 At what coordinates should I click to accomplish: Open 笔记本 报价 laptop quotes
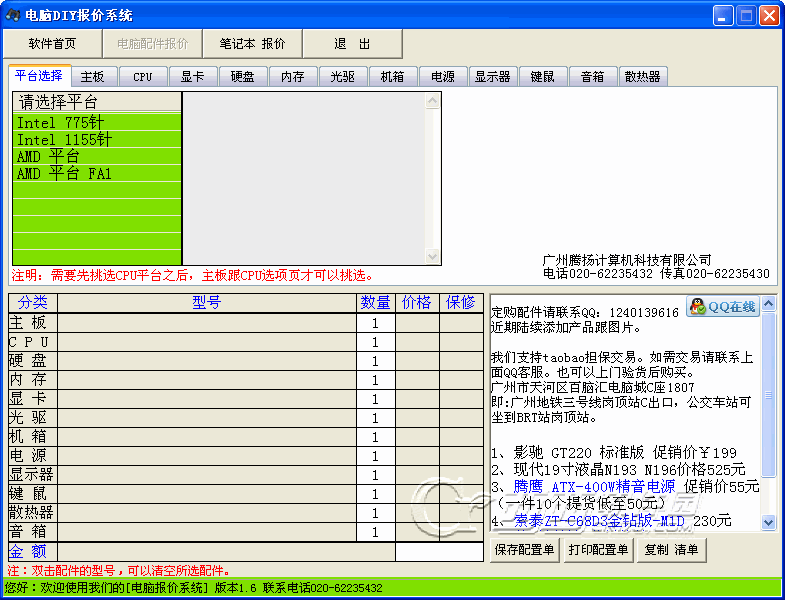pyautogui.click(x=252, y=44)
